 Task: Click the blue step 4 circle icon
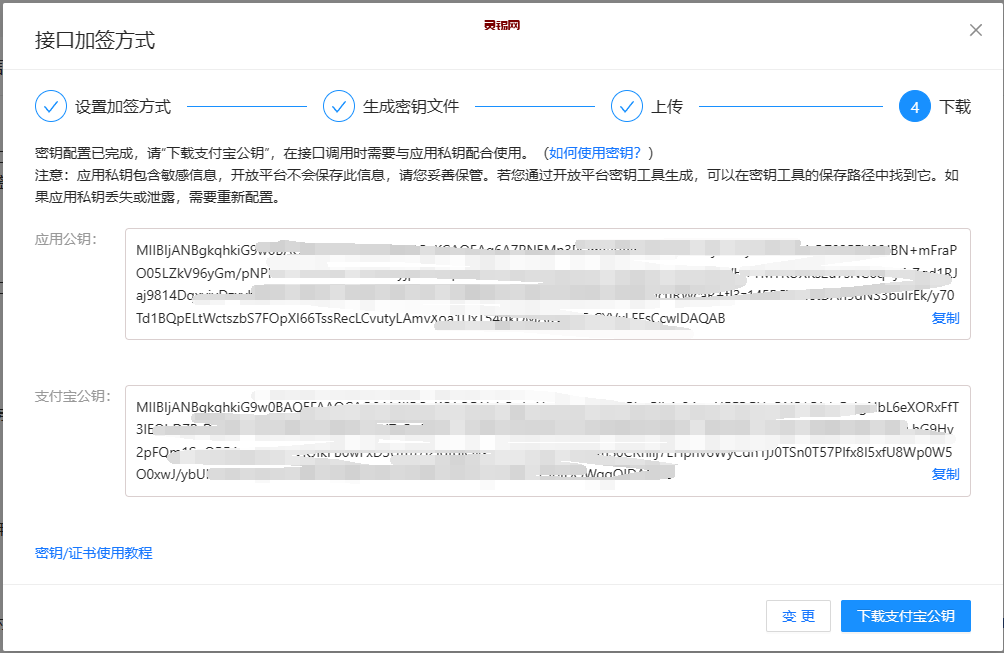click(x=915, y=106)
